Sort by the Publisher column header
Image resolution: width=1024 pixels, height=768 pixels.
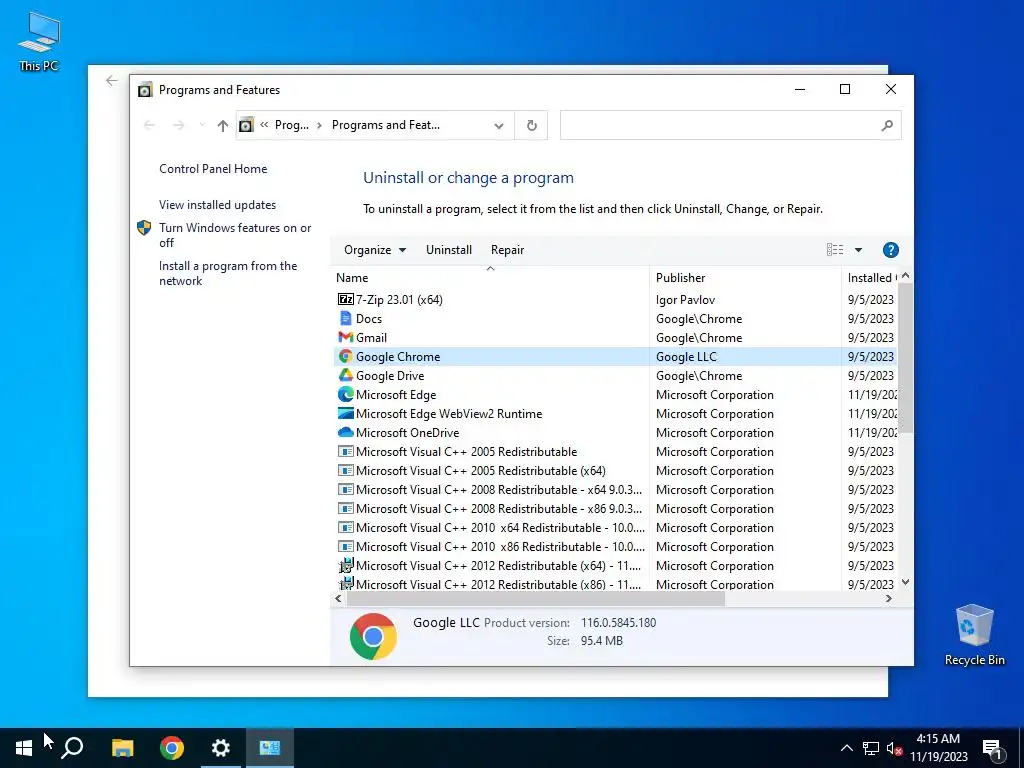745,278
